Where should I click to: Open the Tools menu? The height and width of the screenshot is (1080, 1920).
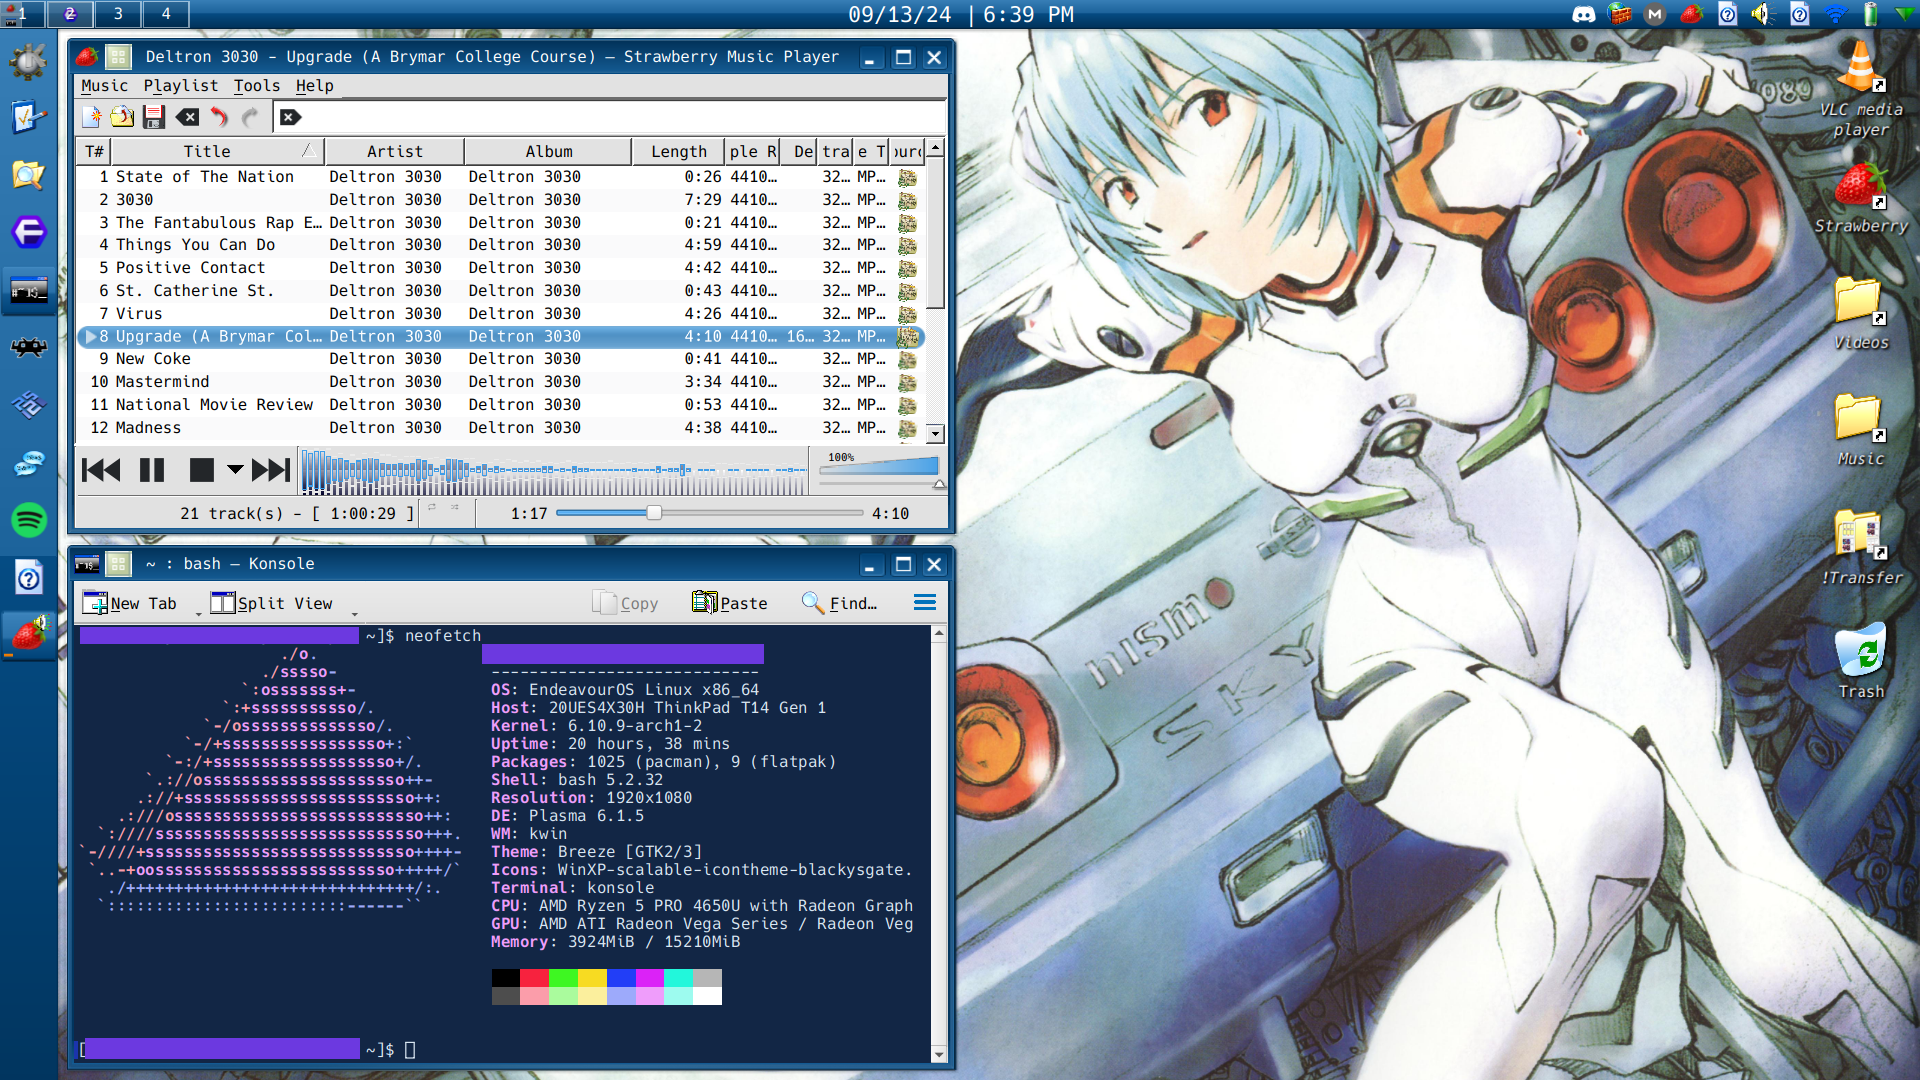click(257, 86)
